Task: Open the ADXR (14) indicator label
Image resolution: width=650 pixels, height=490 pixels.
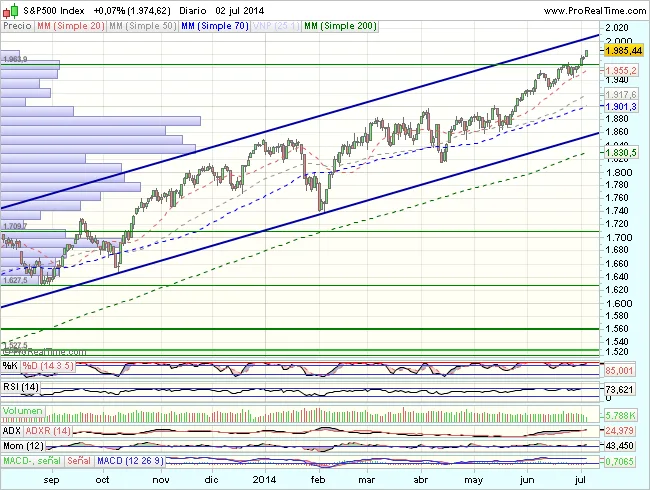Action: [48, 431]
